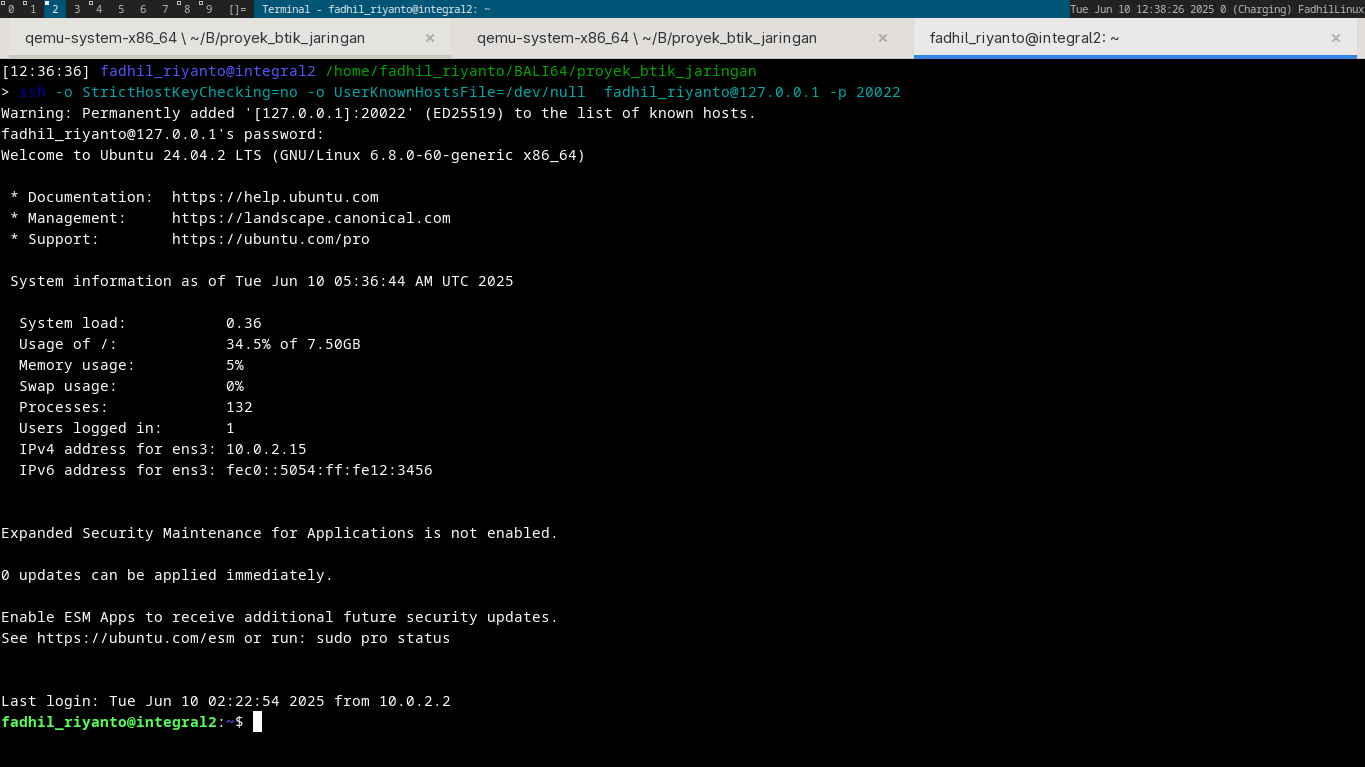Close the fadhil_riyanto@integral2 tab
Screen dimensions: 1365x767
[x=1336, y=38]
